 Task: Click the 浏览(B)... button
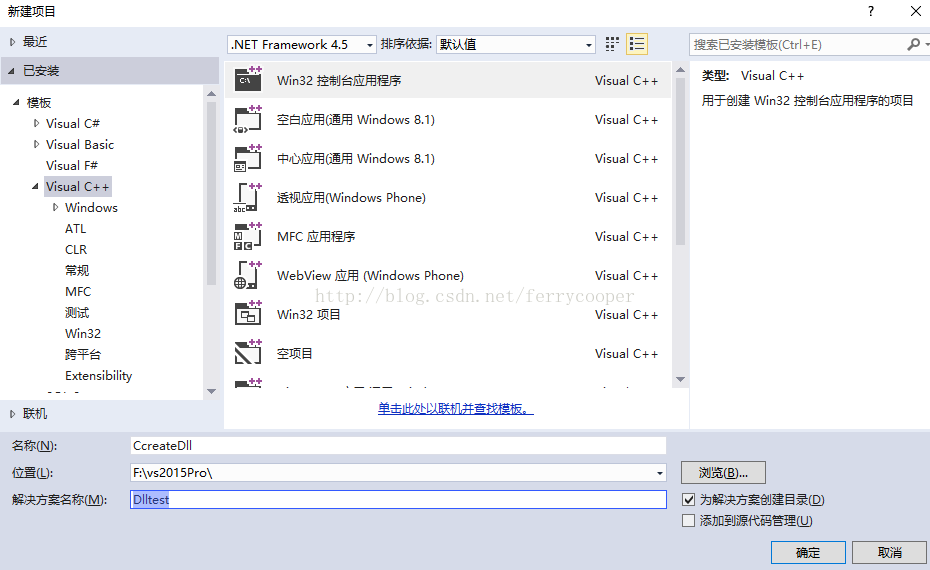pos(723,473)
